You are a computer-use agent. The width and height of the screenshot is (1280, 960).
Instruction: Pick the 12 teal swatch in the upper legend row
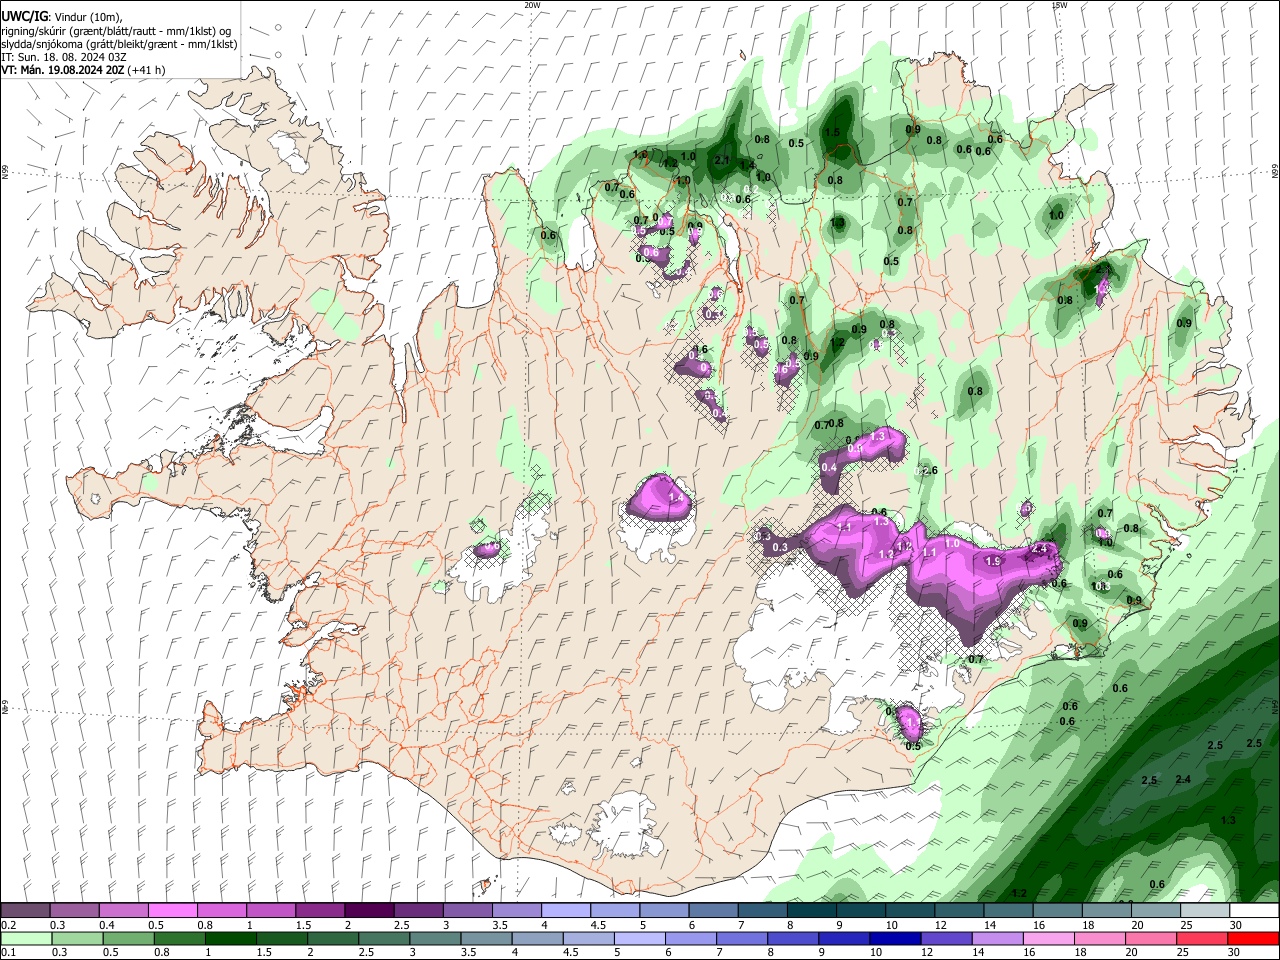tap(960, 910)
